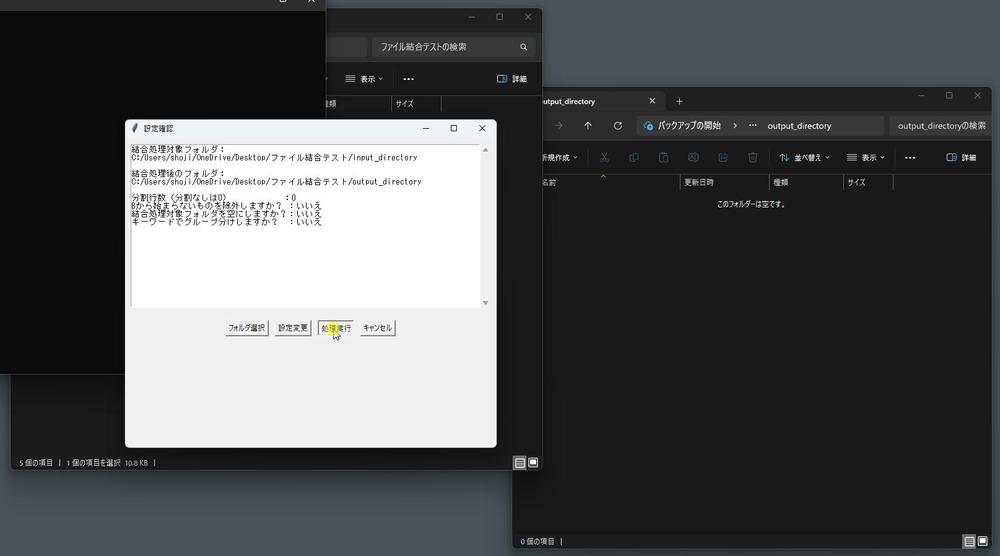Open the three-dot more menu in the output_directory window
This screenshot has width=1000, height=556.
coord(910,157)
